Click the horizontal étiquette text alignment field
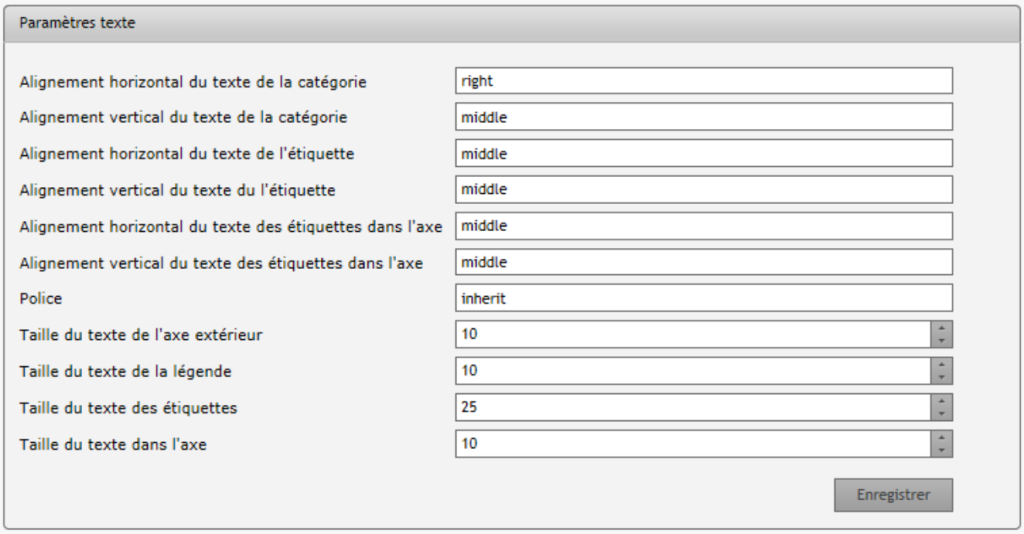Screen dimensions: 1024x534 703,153
